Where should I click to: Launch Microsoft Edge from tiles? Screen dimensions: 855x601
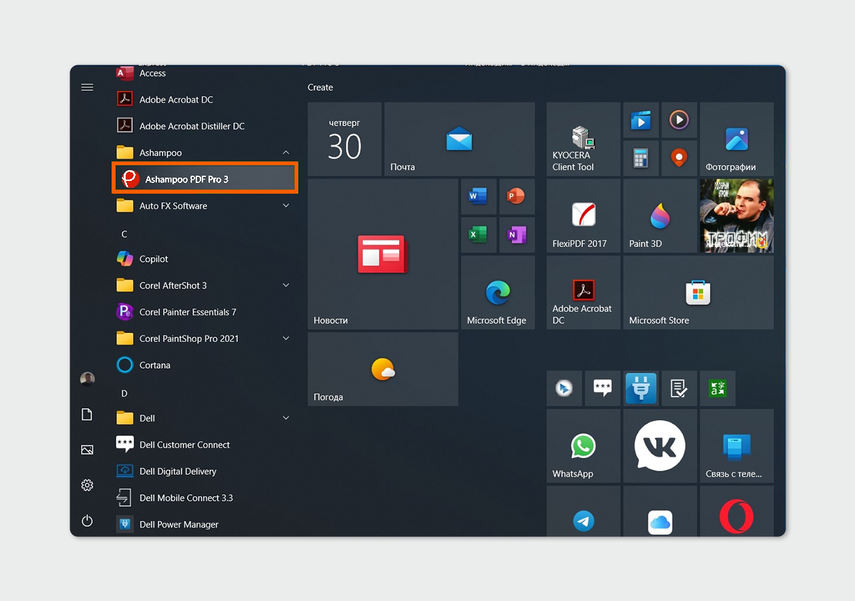tap(497, 292)
